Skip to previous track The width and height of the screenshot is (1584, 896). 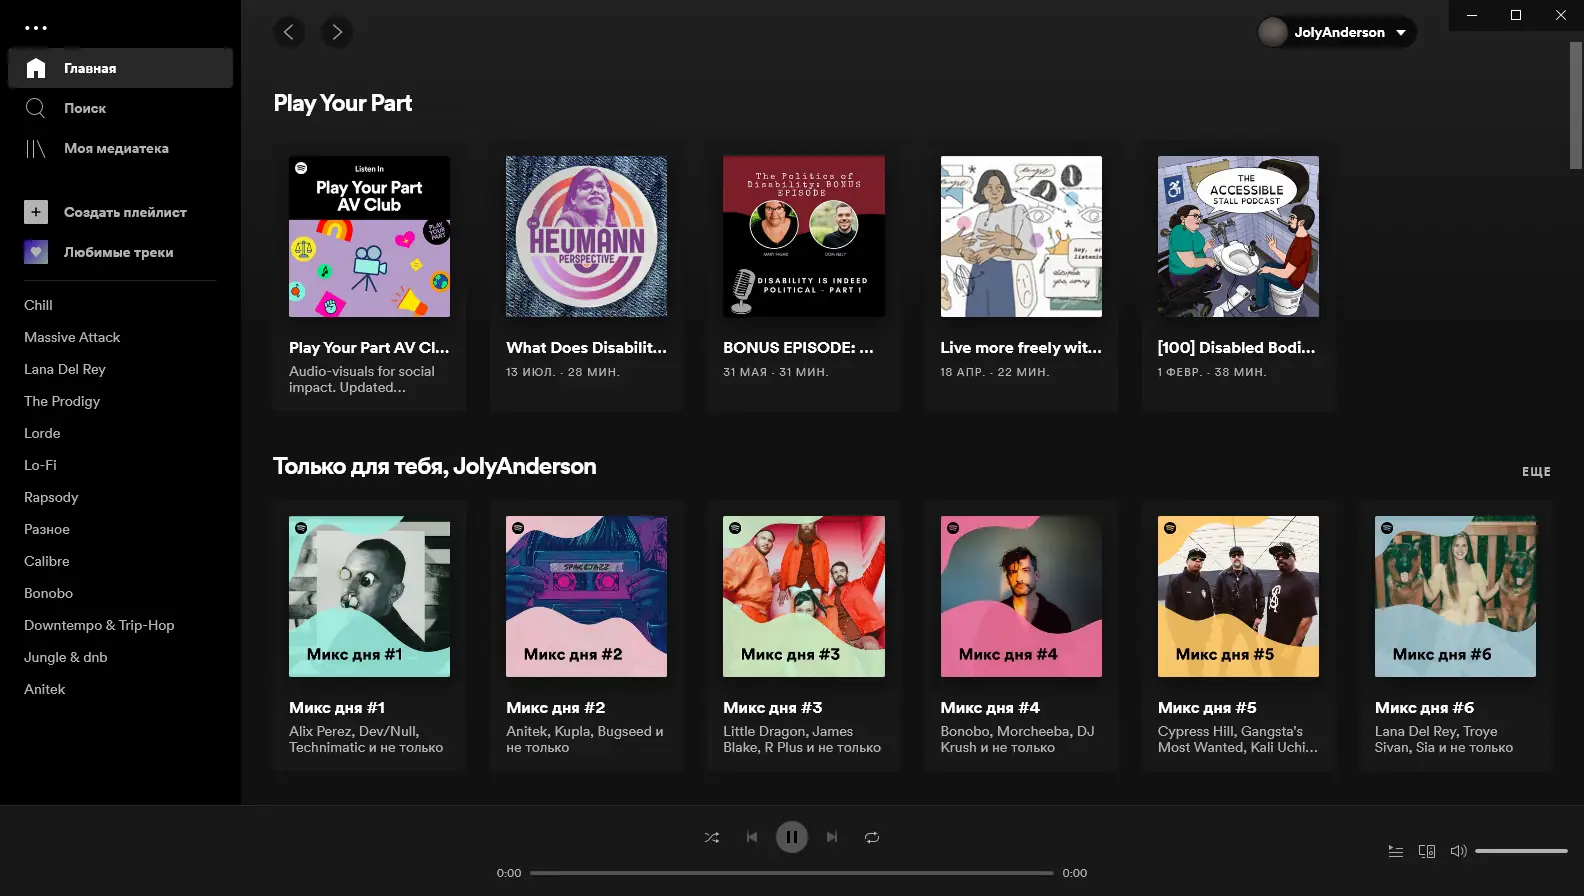pos(752,837)
